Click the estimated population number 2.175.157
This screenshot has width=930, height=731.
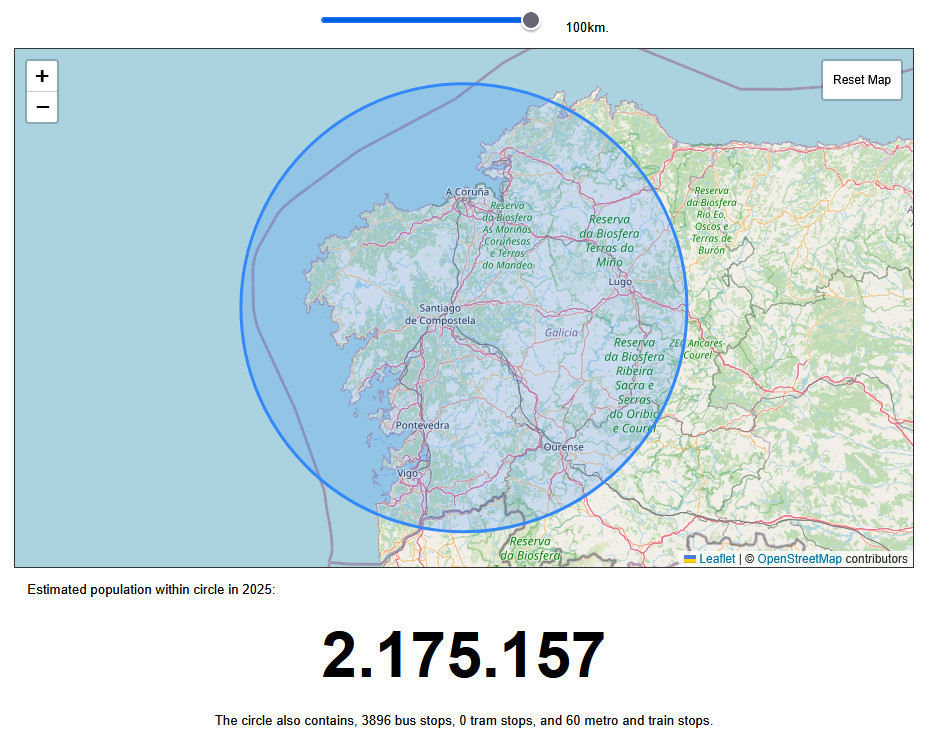(463, 657)
